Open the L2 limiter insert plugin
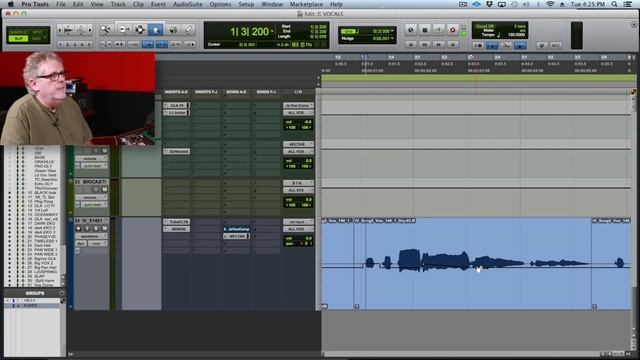This screenshot has height=360, width=640. point(177,112)
